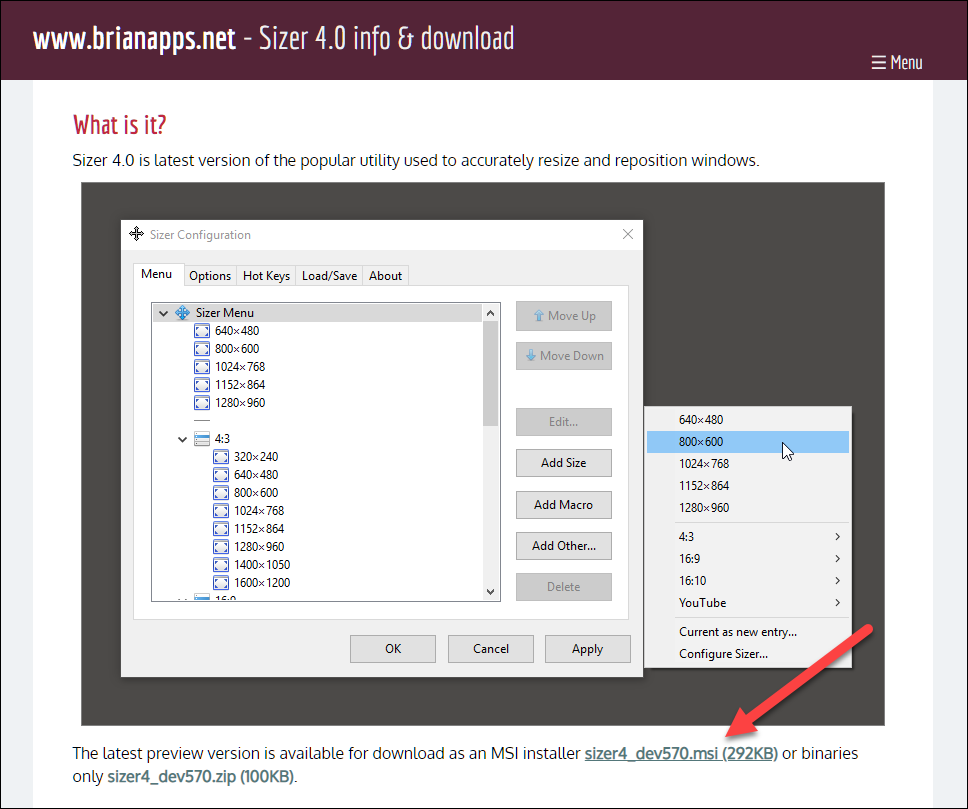Select the Sizer Menu root label in the tree
The height and width of the screenshot is (809, 968).
225,312
